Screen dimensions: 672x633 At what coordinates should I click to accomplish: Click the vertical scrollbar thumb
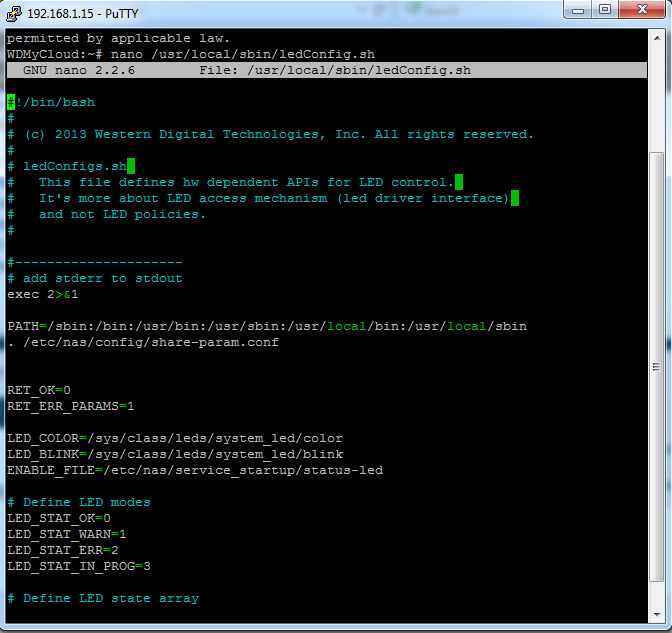[x=657, y=367]
